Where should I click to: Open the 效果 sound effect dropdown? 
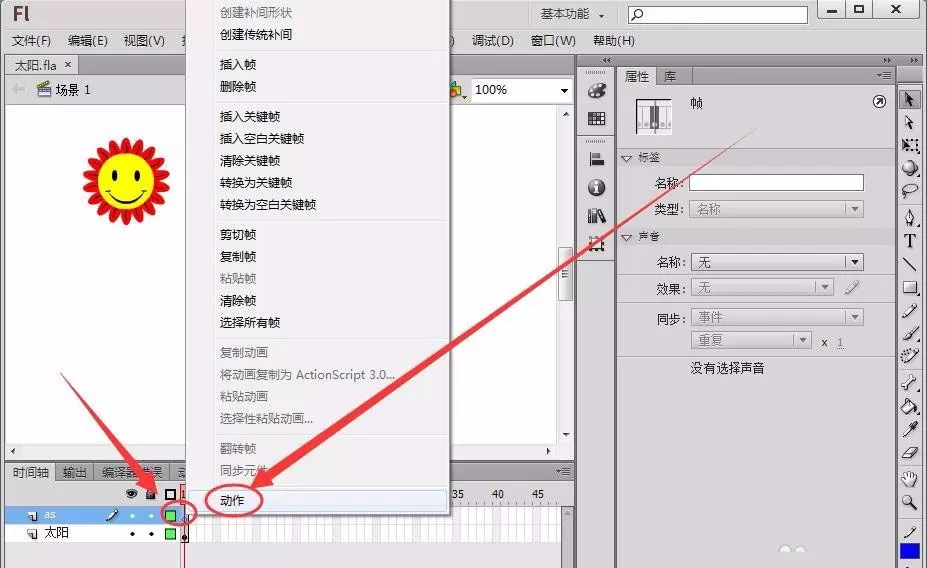click(x=762, y=288)
